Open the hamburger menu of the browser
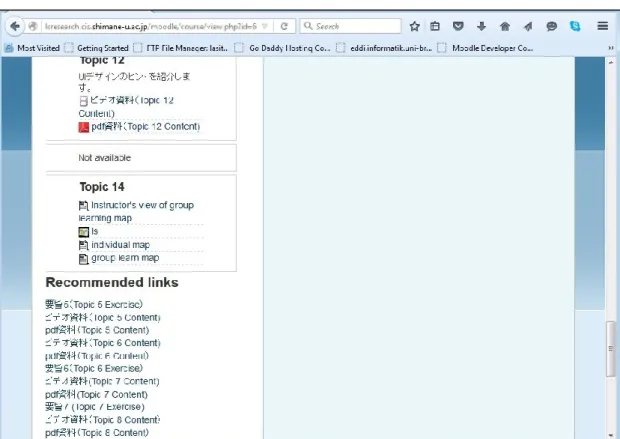The width and height of the screenshot is (620, 439). point(603,26)
